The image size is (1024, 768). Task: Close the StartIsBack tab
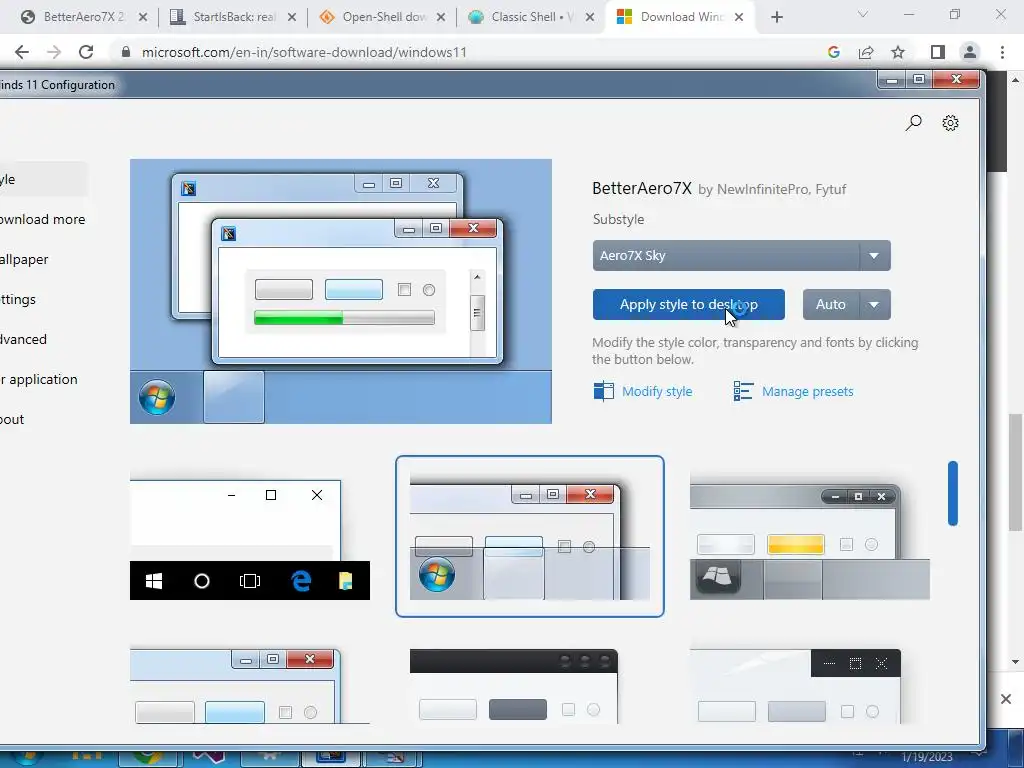click(x=292, y=18)
